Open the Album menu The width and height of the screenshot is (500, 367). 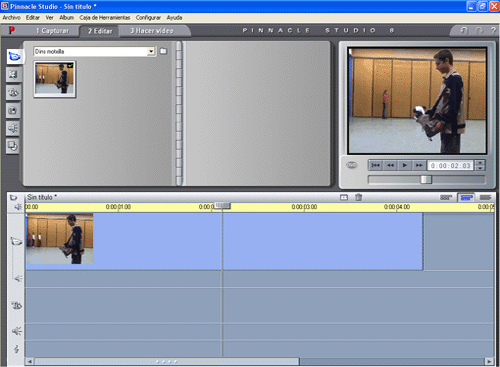[x=66, y=18]
